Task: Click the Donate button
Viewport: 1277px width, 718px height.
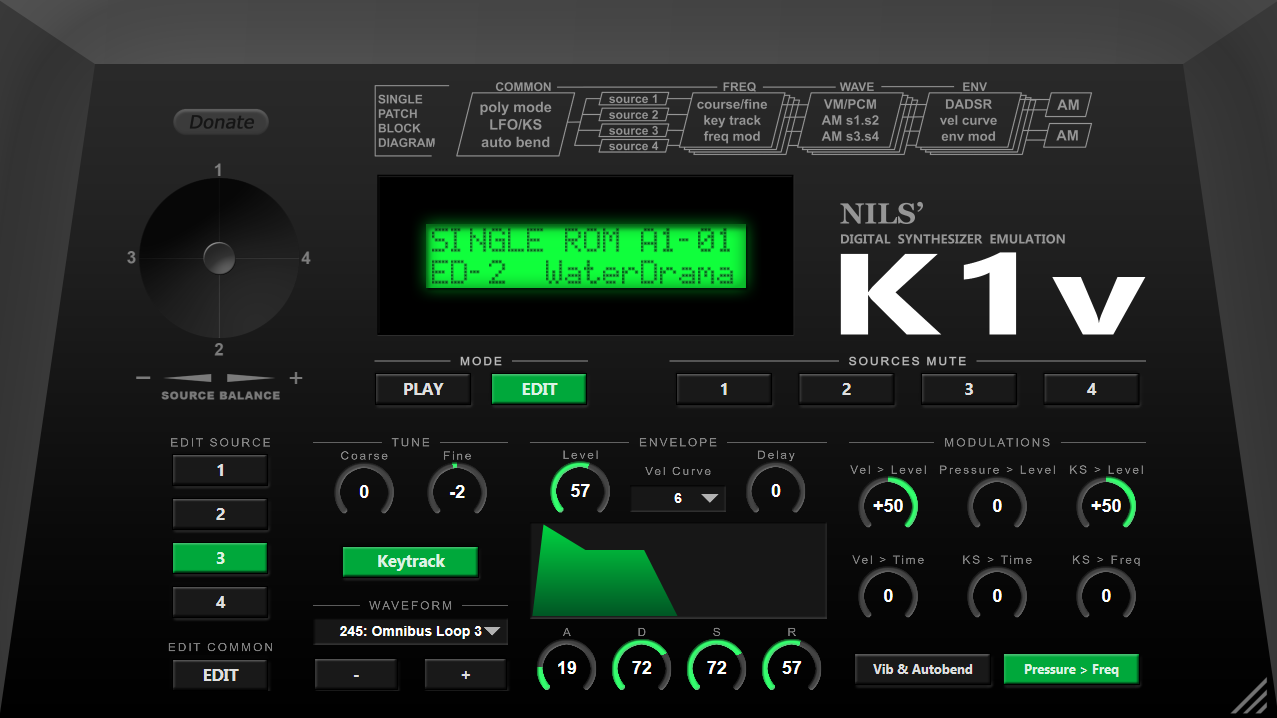Action: (220, 121)
